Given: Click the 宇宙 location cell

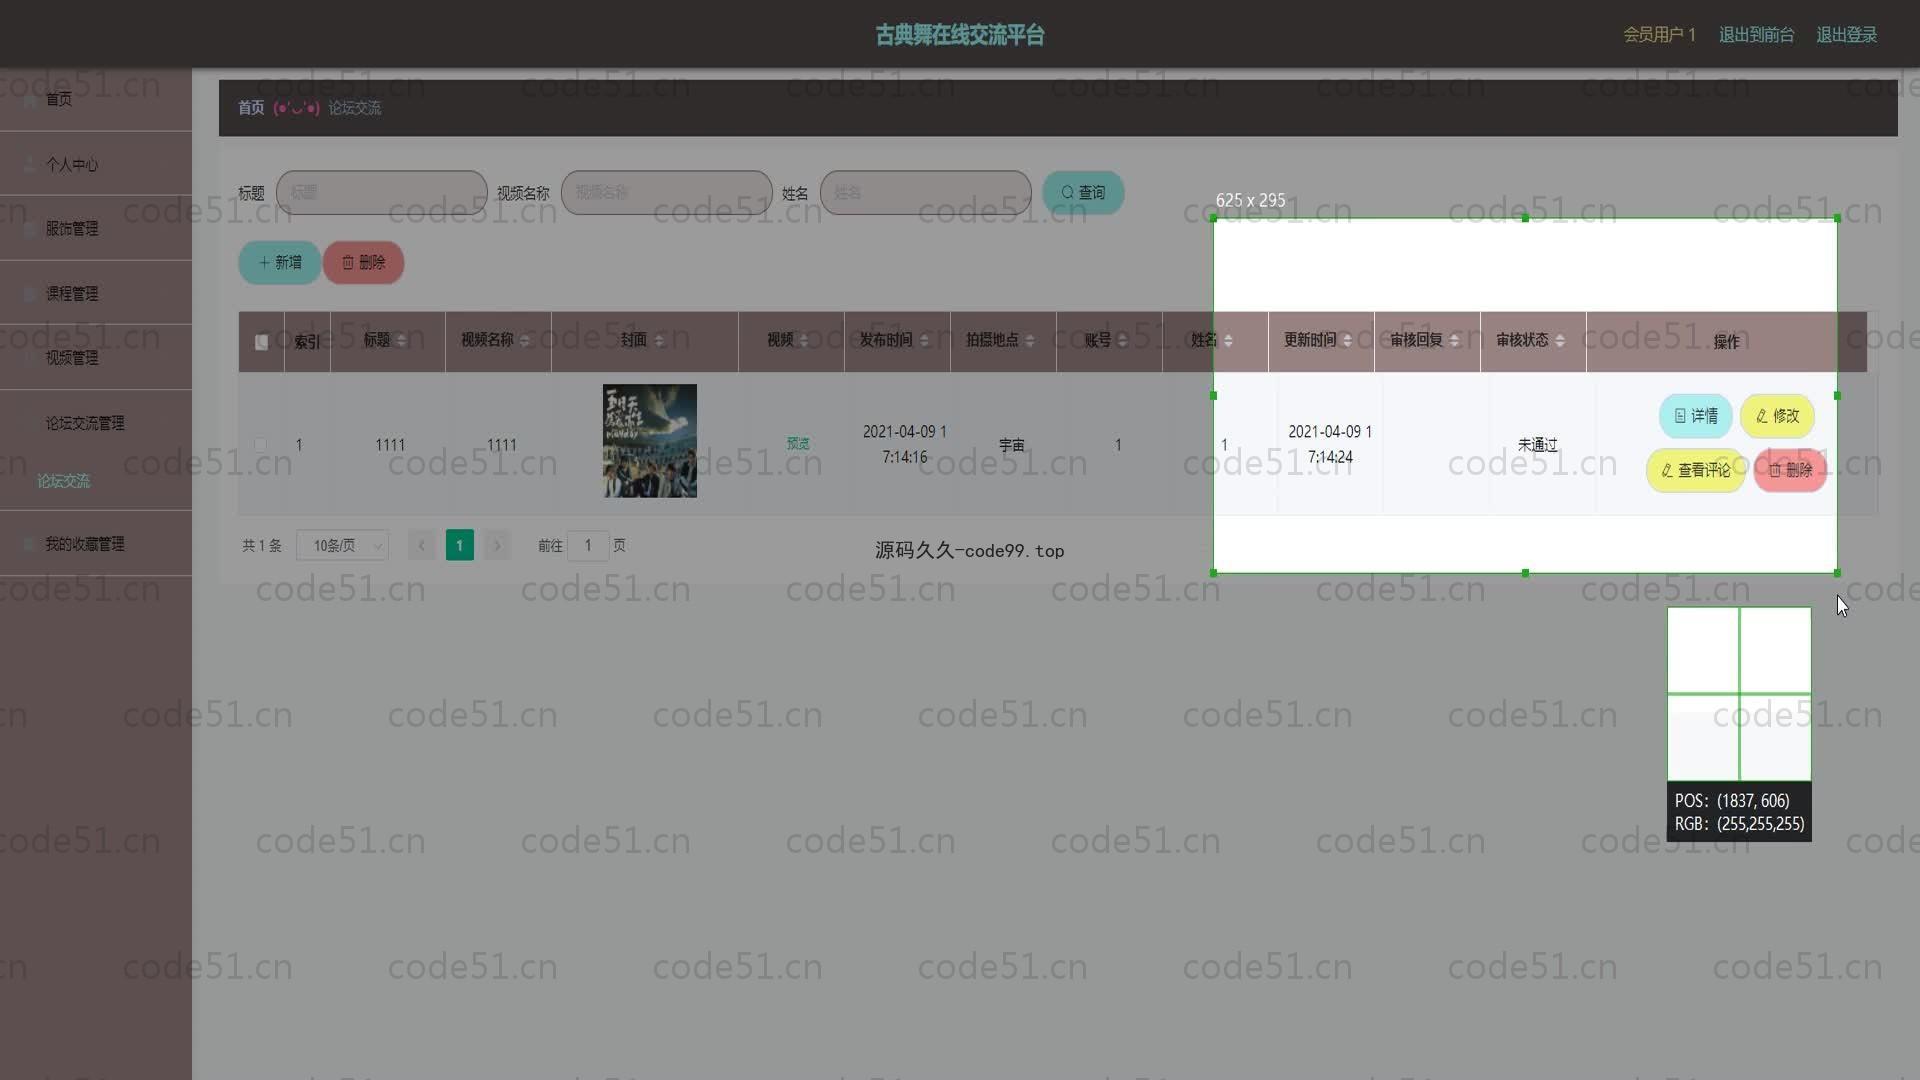Looking at the screenshot, I should (x=1011, y=444).
